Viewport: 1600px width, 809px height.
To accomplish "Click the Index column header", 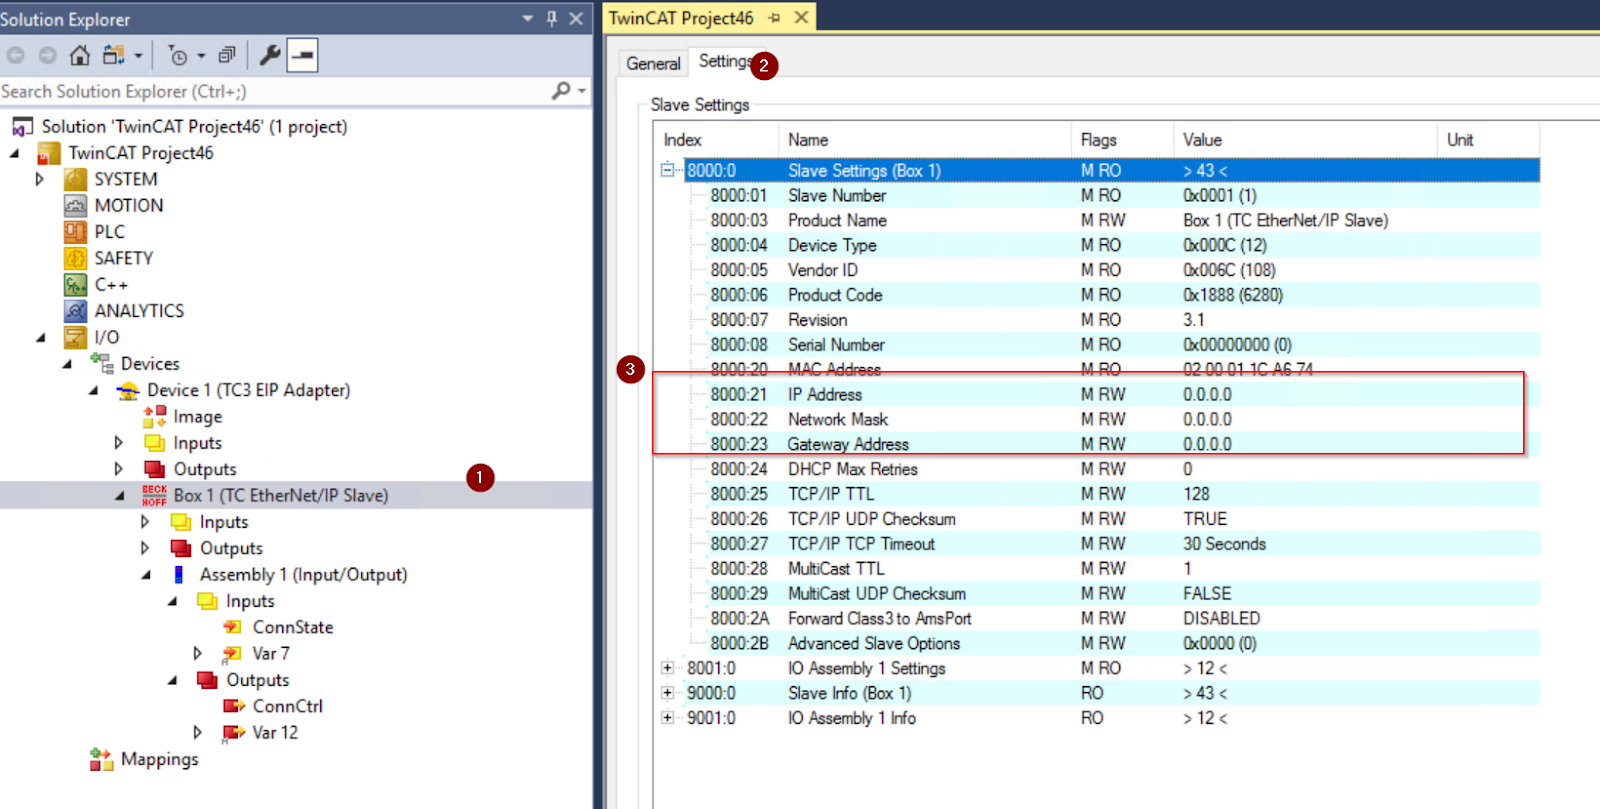I will click(x=716, y=140).
